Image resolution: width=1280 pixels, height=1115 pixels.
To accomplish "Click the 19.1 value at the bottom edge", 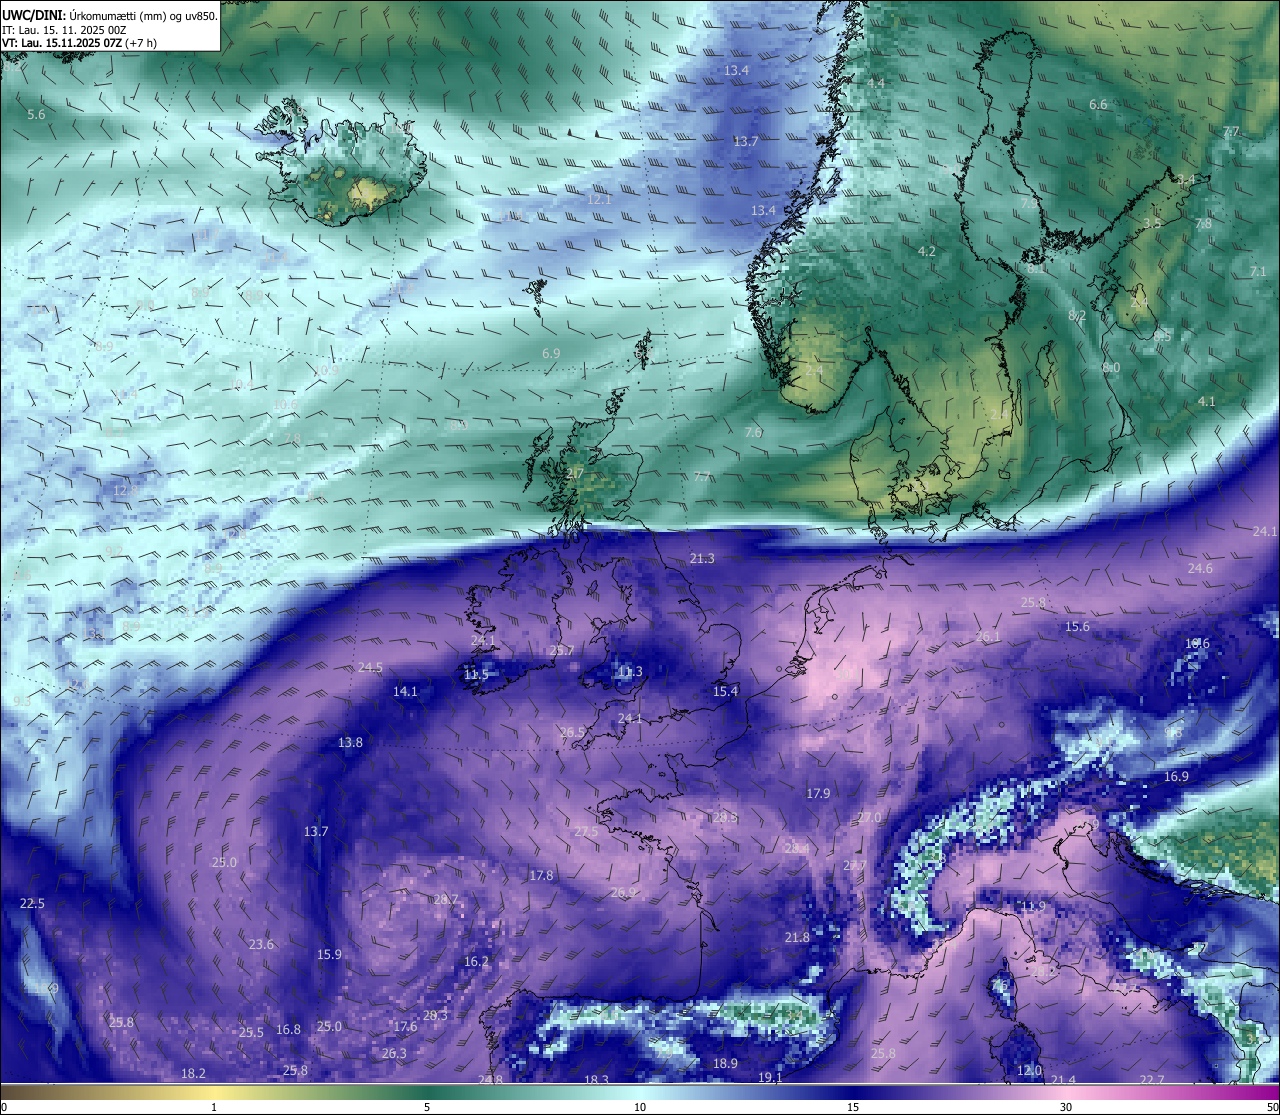I will click(x=769, y=1077).
